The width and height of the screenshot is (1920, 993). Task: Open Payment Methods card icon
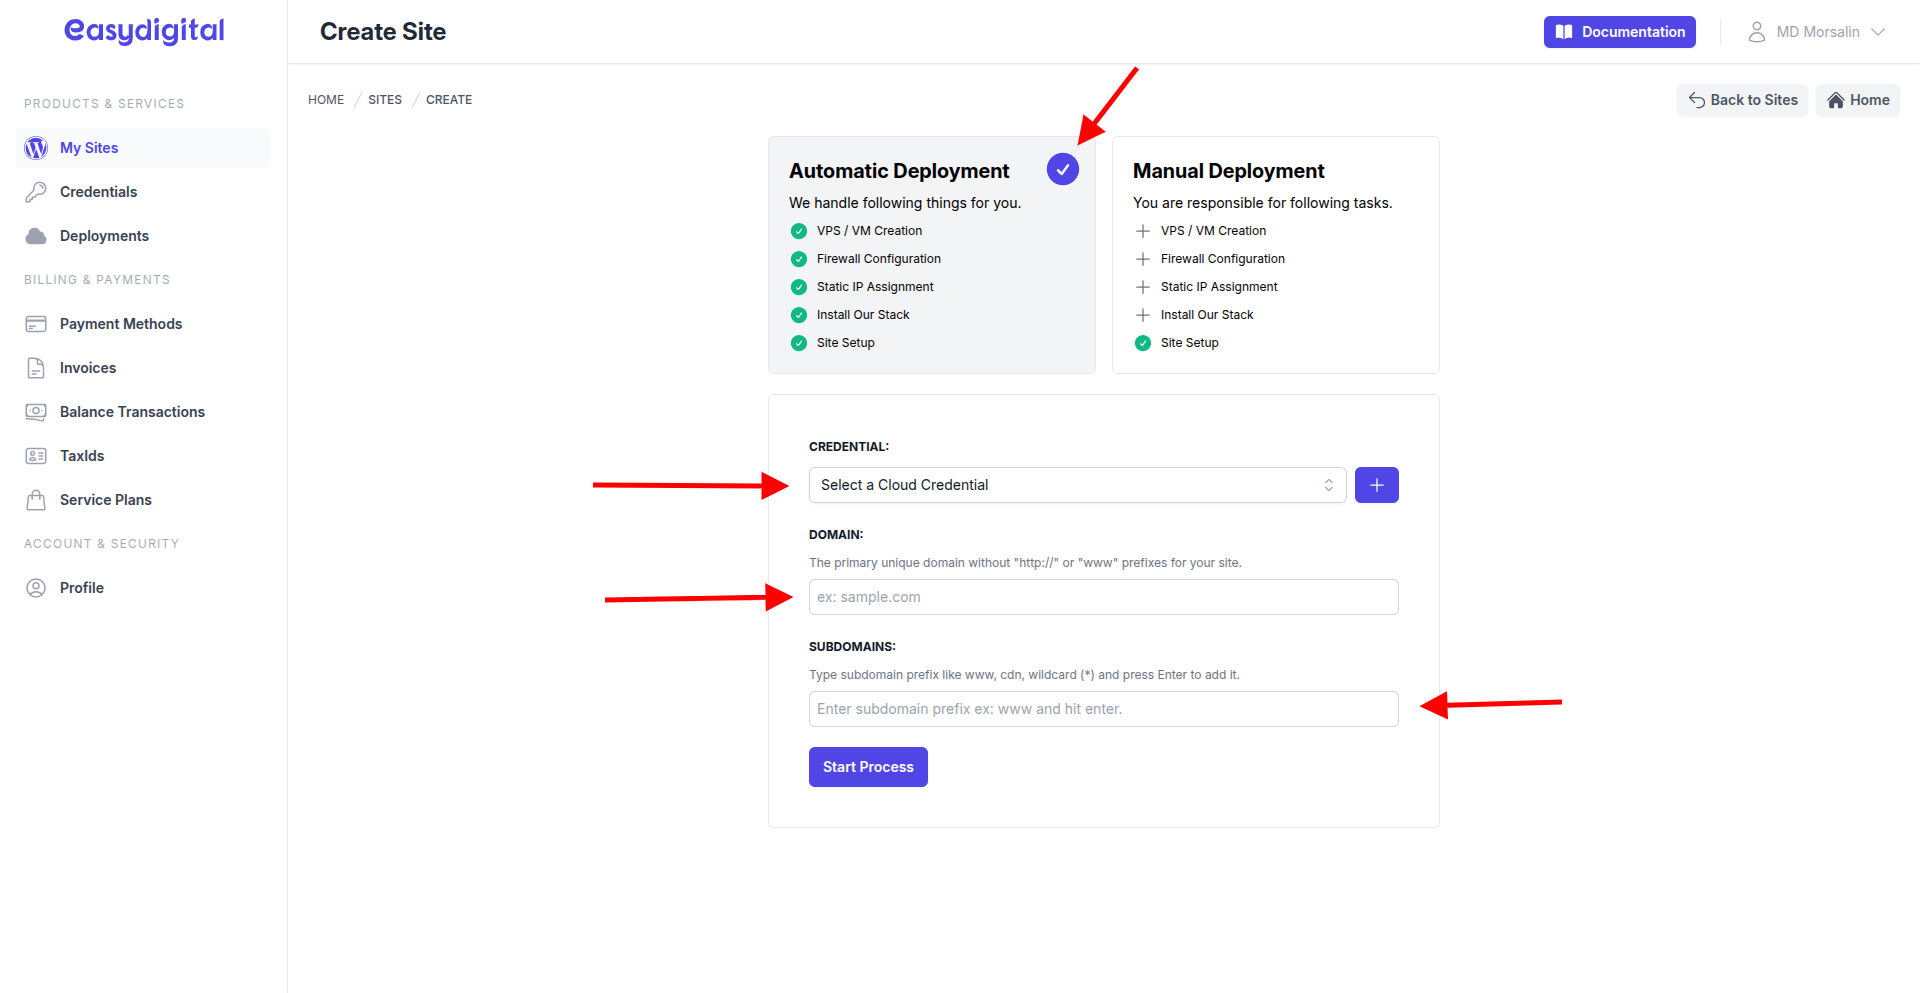pos(36,323)
